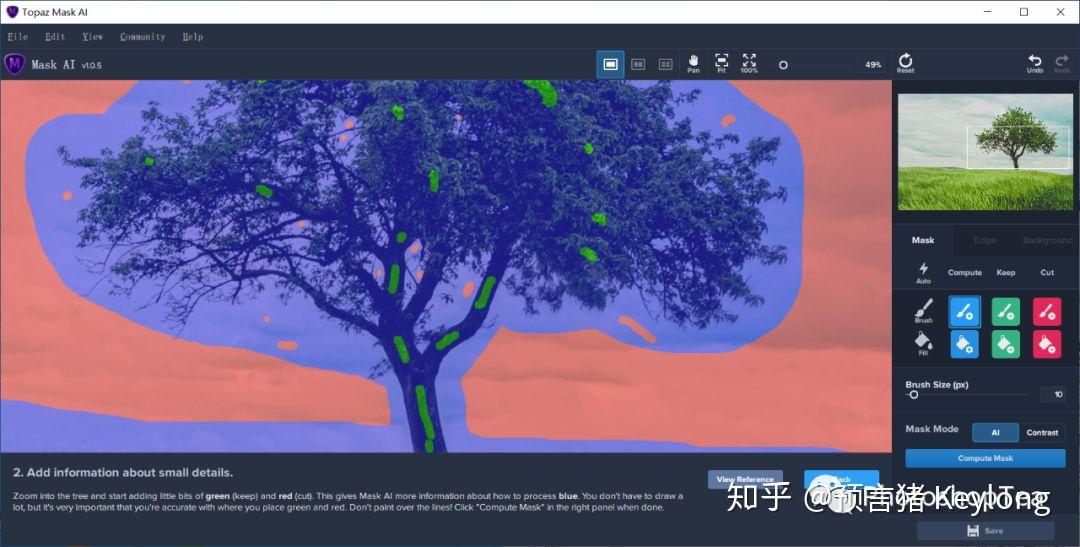Viewport: 1080px width, 547px height.
Task: Run the Auto mask lightning icon
Action: tap(924, 273)
